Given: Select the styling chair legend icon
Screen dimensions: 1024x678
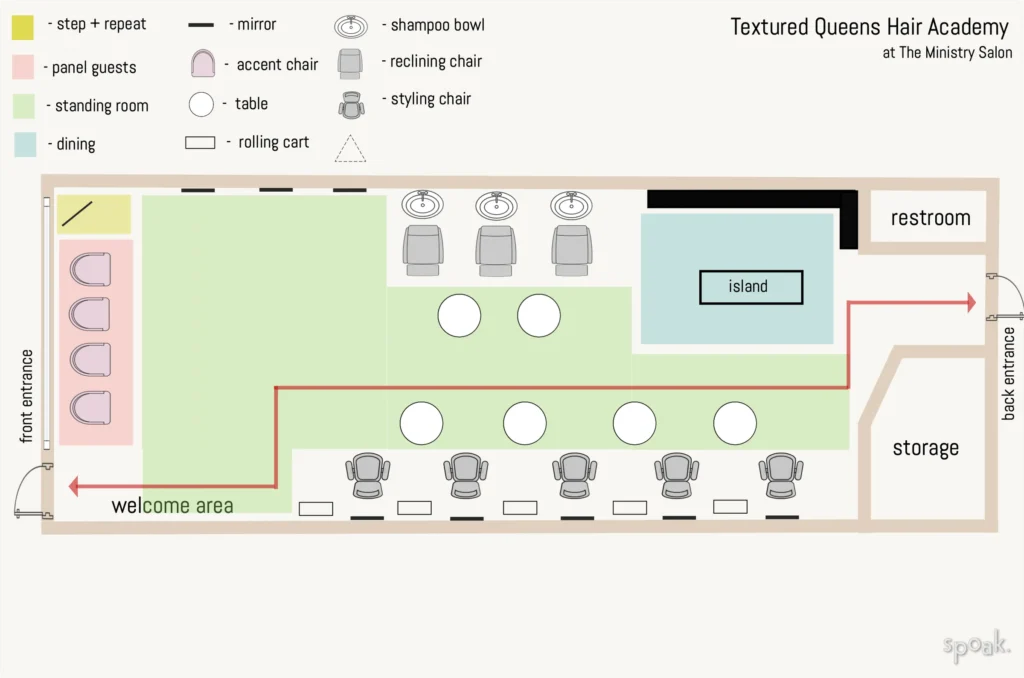Looking at the screenshot, I should tap(351, 103).
